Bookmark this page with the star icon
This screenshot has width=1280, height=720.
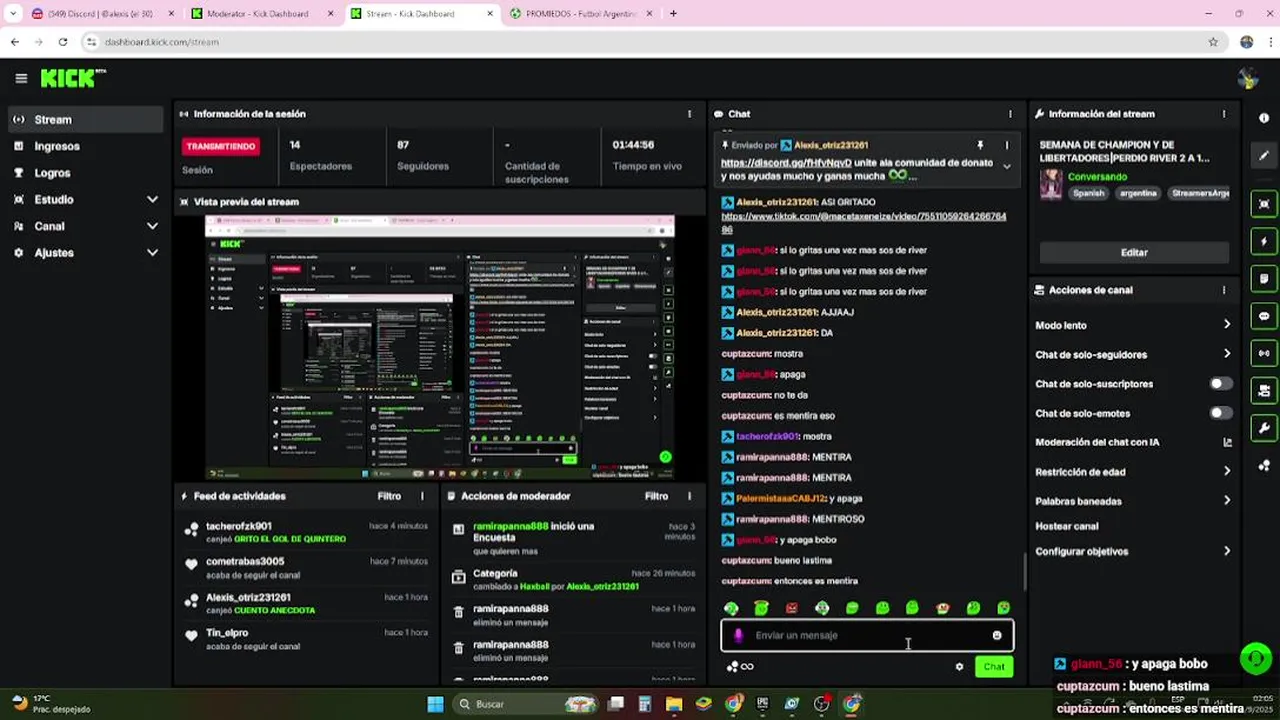1213,42
